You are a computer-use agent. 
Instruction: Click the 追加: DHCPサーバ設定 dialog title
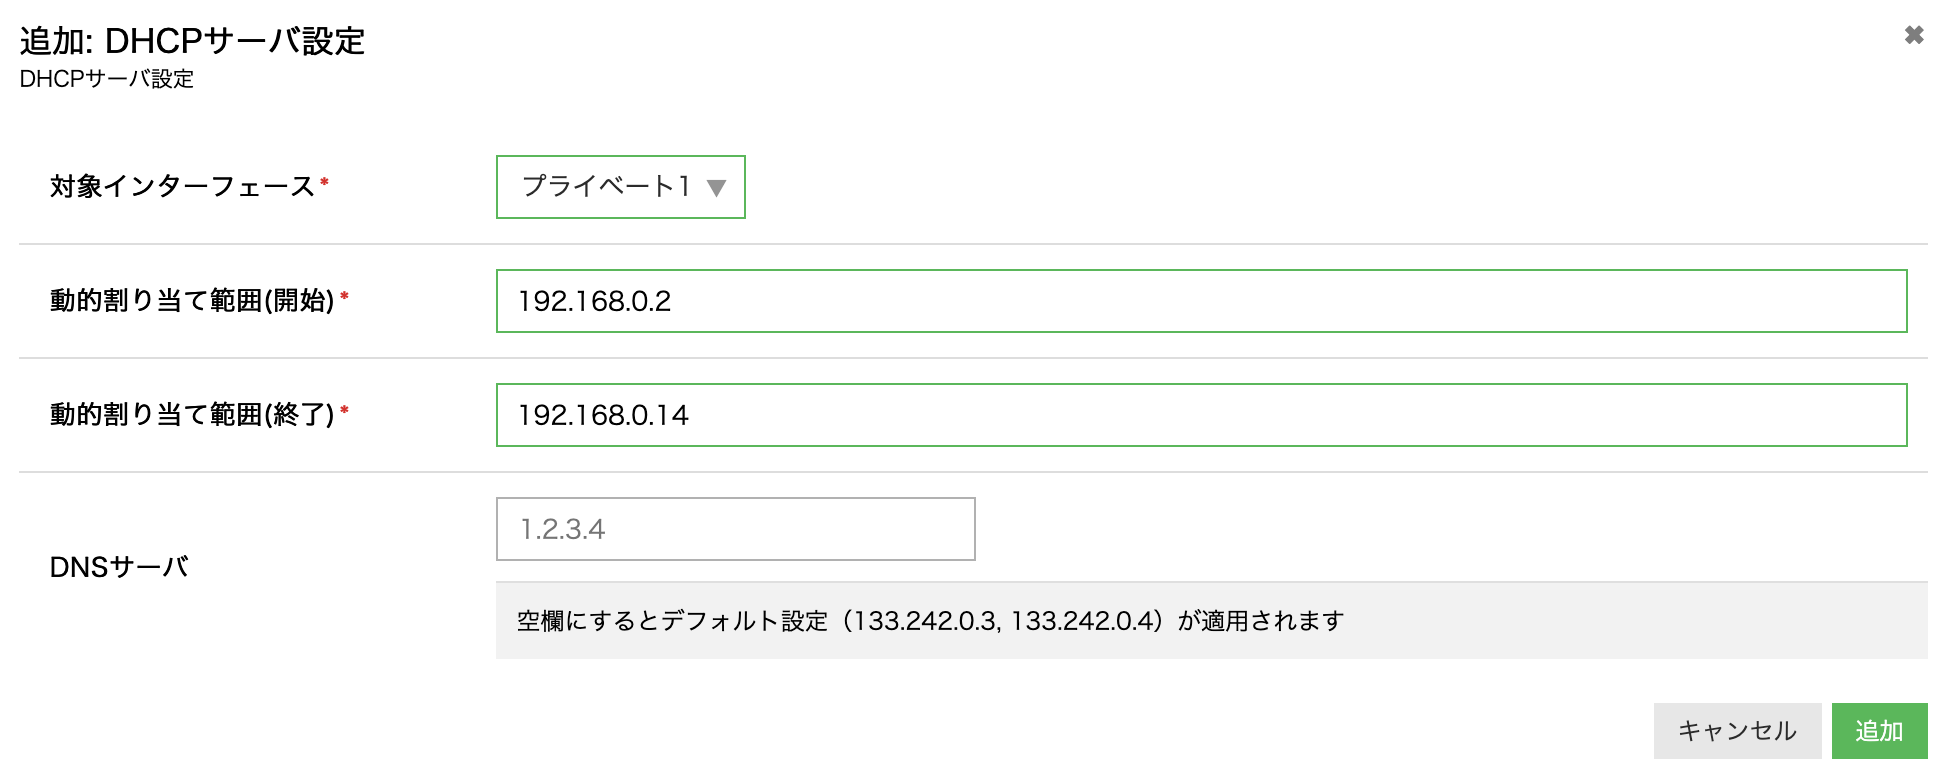click(192, 41)
